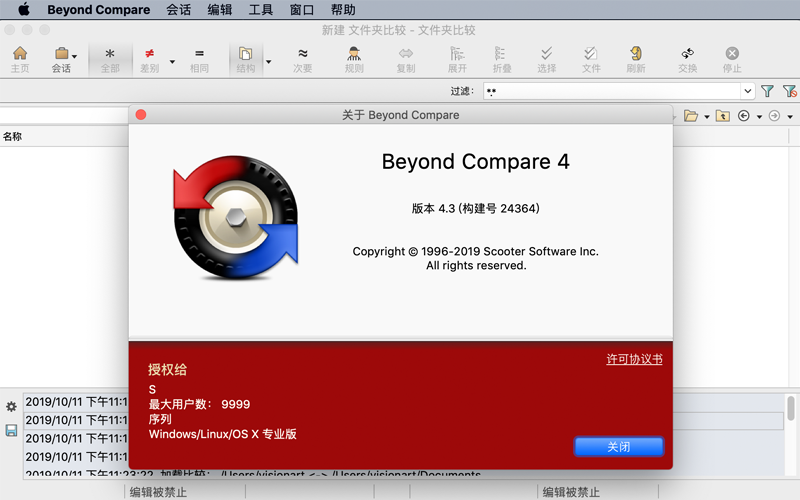Screen dimensions: 800x500
Task: Click the left '编辑被禁止' status bar text
Action: click(158, 492)
